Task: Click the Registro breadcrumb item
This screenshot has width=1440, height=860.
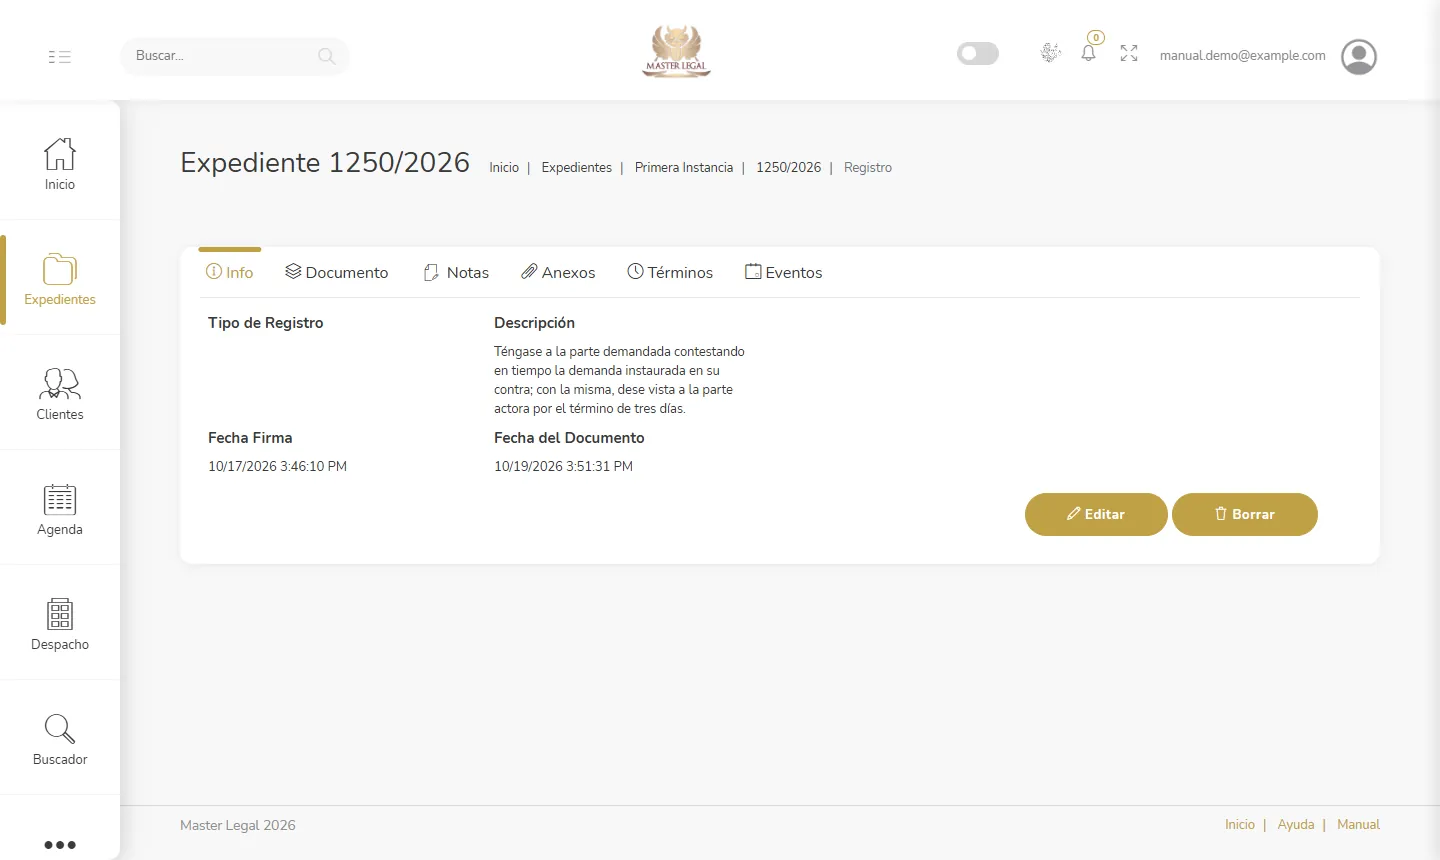Action: pyautogui.click(x=868, y=168)
